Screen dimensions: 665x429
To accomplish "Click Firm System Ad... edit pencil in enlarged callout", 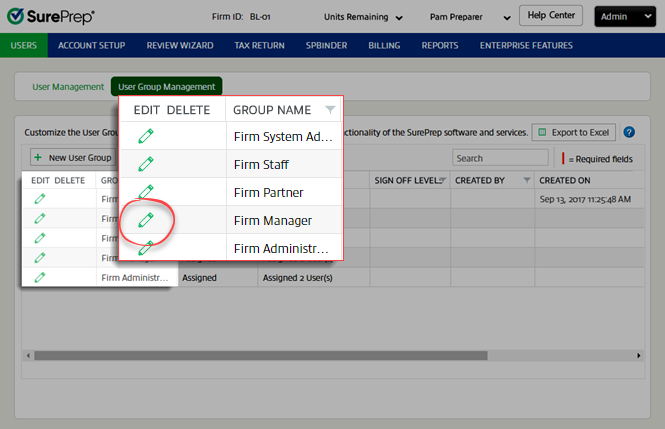I will tap(146, 136).
